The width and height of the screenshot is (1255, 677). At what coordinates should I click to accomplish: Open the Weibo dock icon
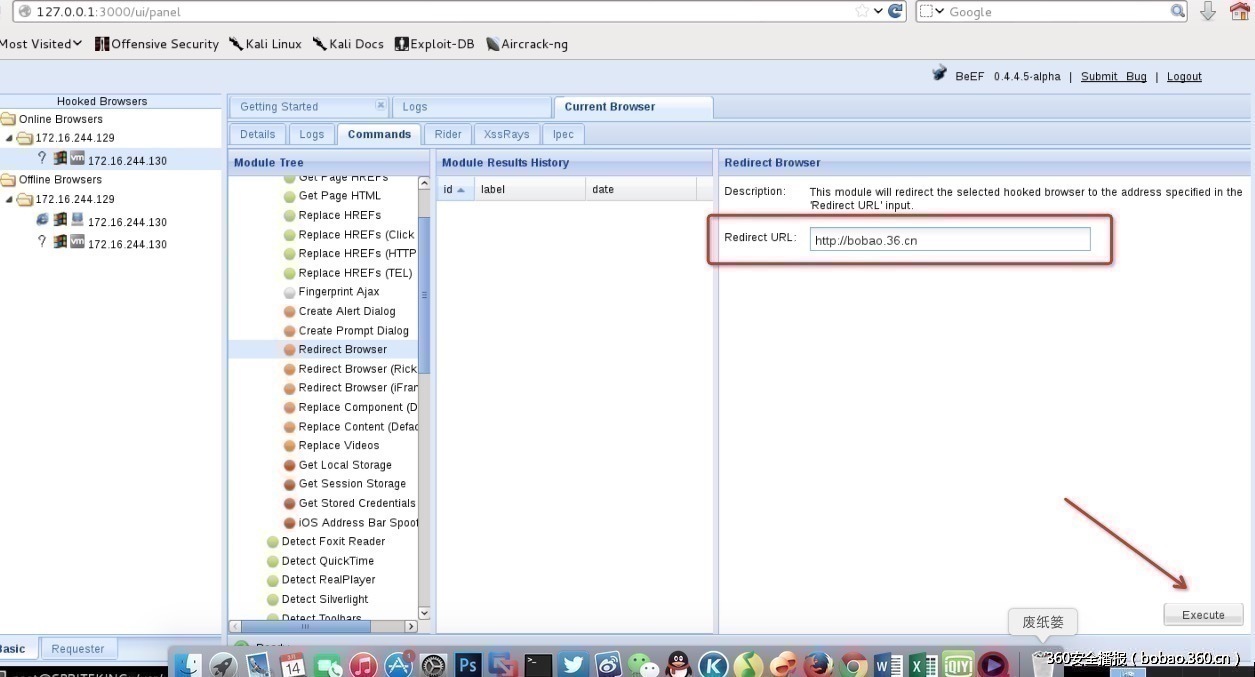click(608, 665)
